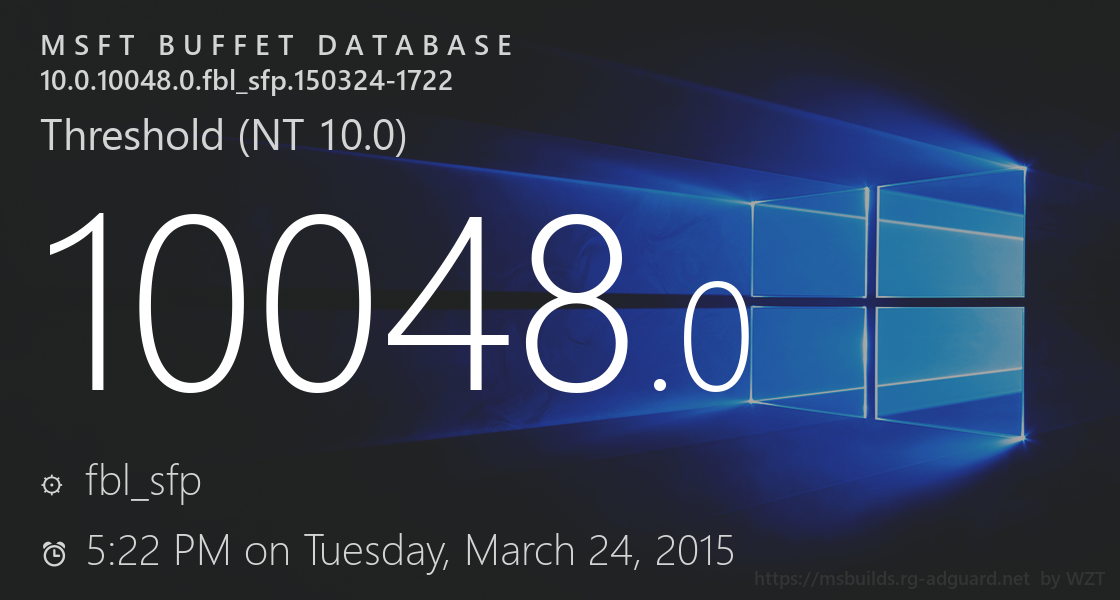The width and height of the screenshot is (1120, 600).
Task: Select the 'fbl_sfp' branch name
Action: pos(144,482)
